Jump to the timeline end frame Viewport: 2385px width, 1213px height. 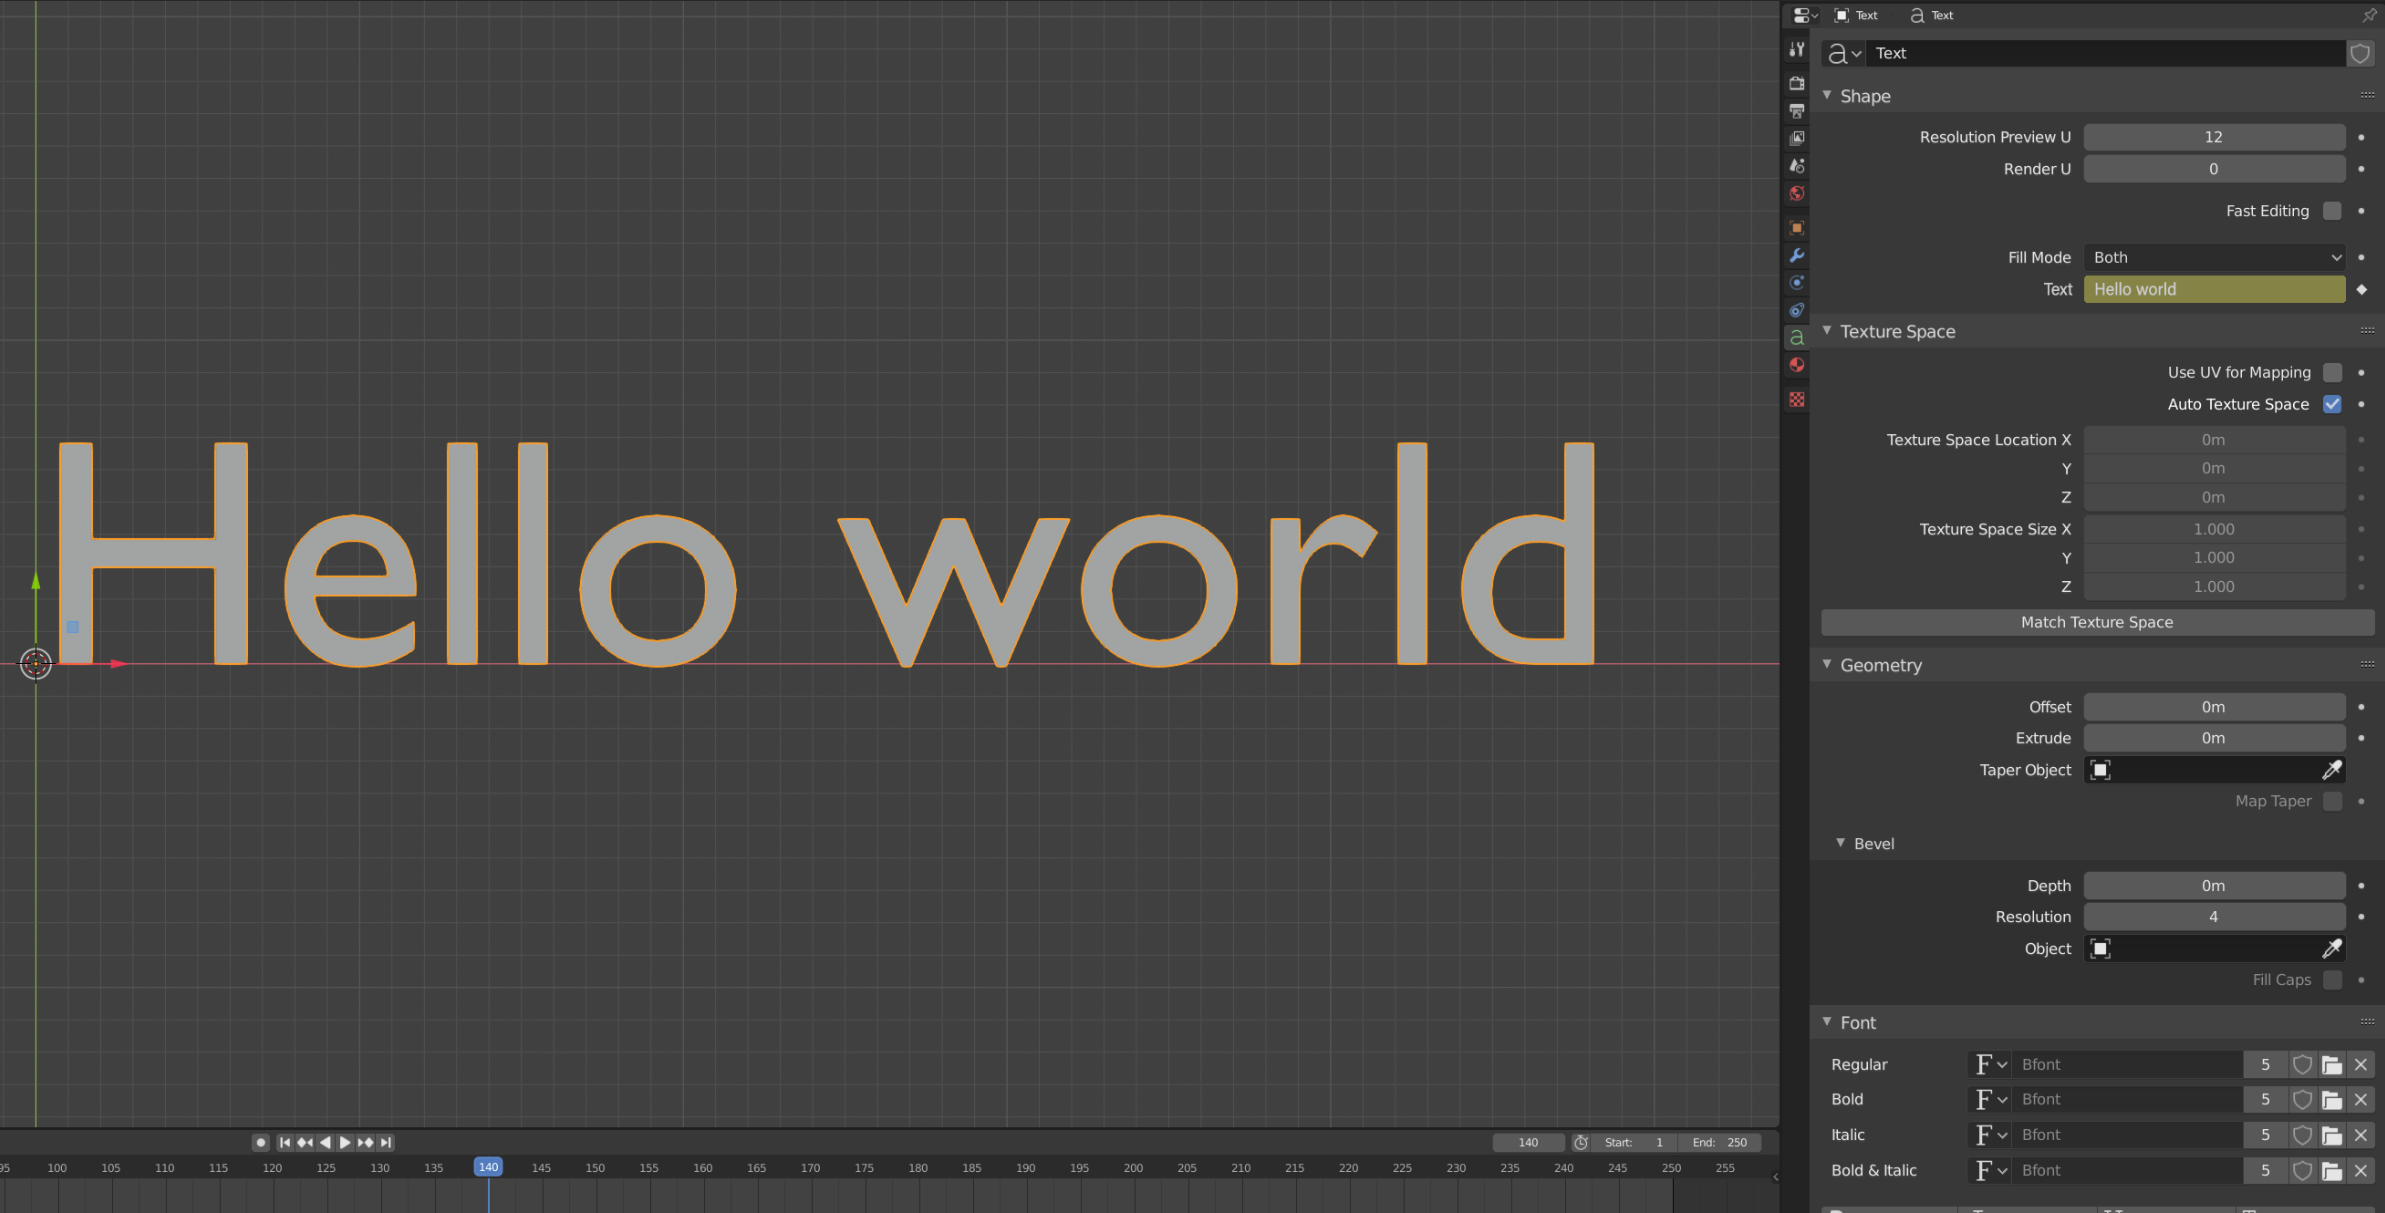386,1142
